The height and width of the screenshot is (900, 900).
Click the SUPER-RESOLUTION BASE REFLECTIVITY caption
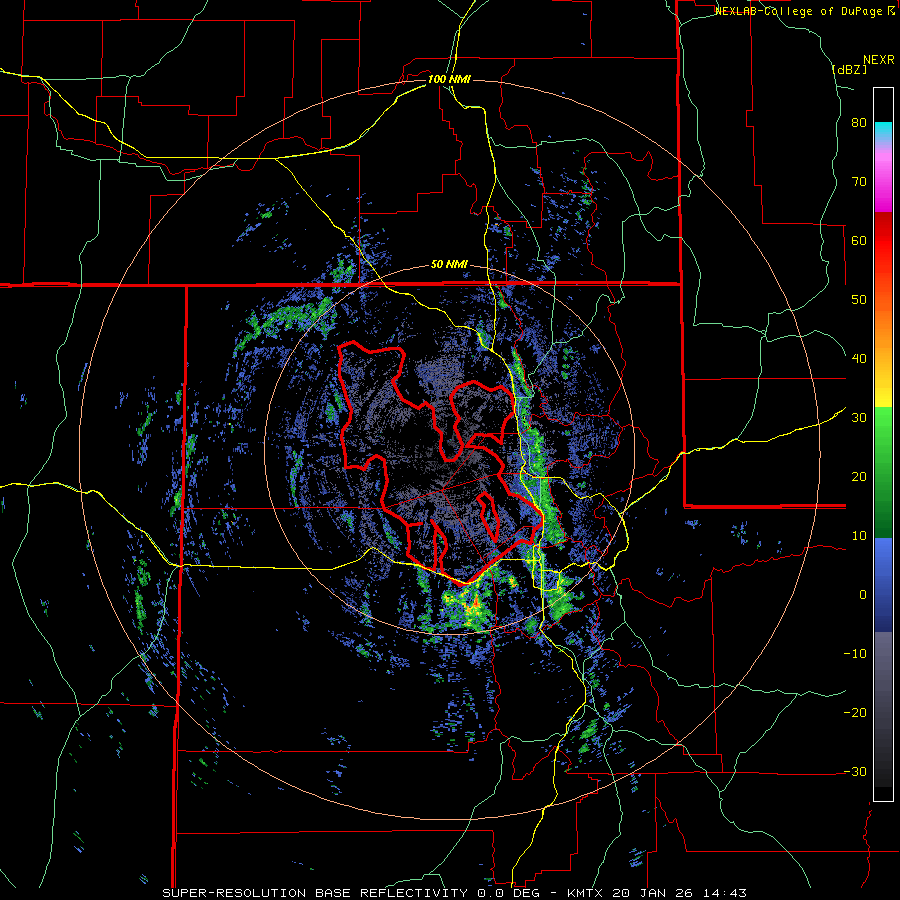tap(315, 893)
